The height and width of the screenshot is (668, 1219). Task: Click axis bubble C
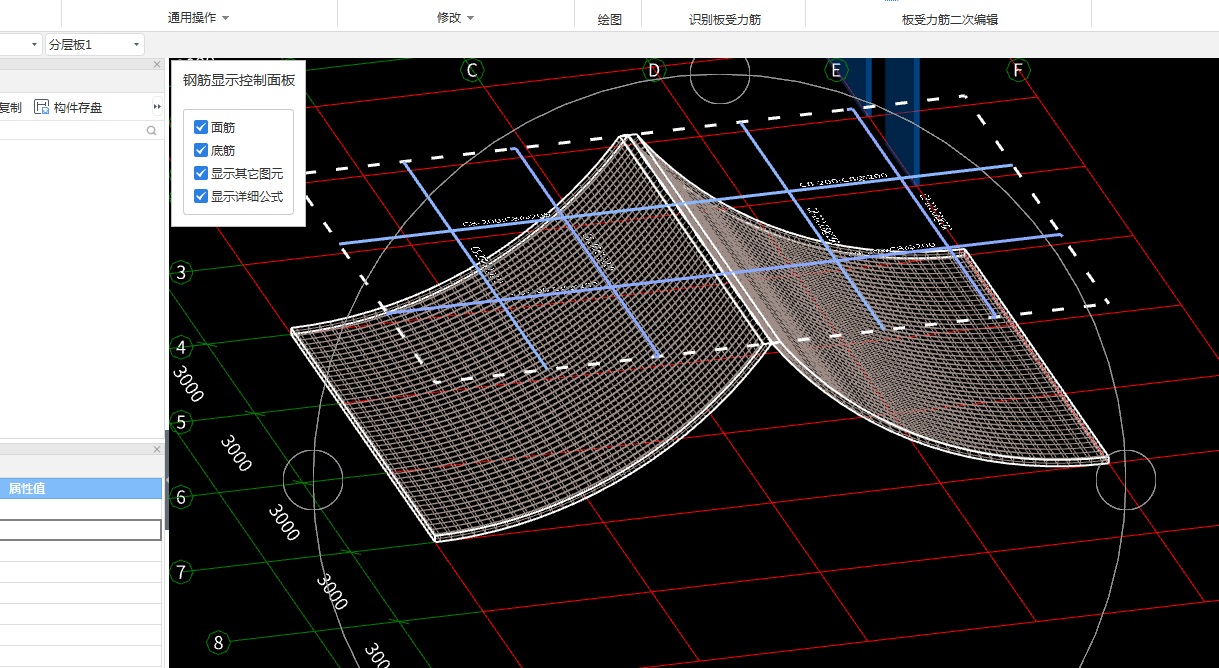473,70
